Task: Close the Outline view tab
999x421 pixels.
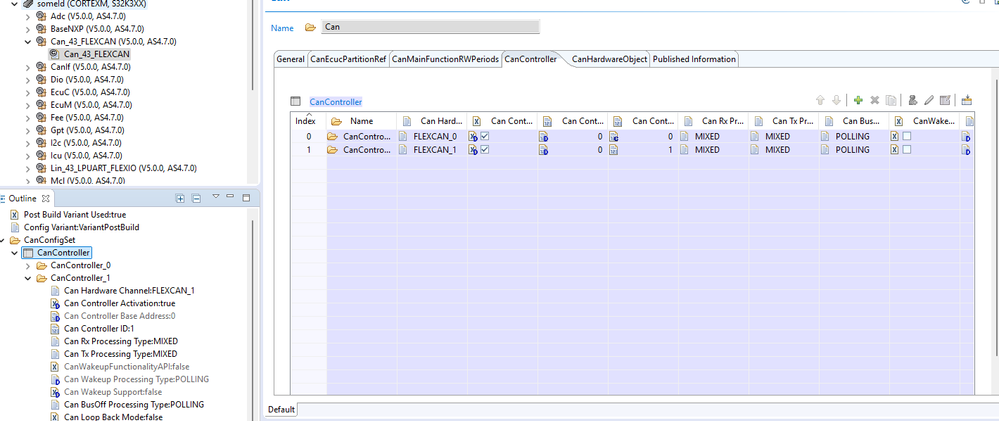Action: (45, 199)
